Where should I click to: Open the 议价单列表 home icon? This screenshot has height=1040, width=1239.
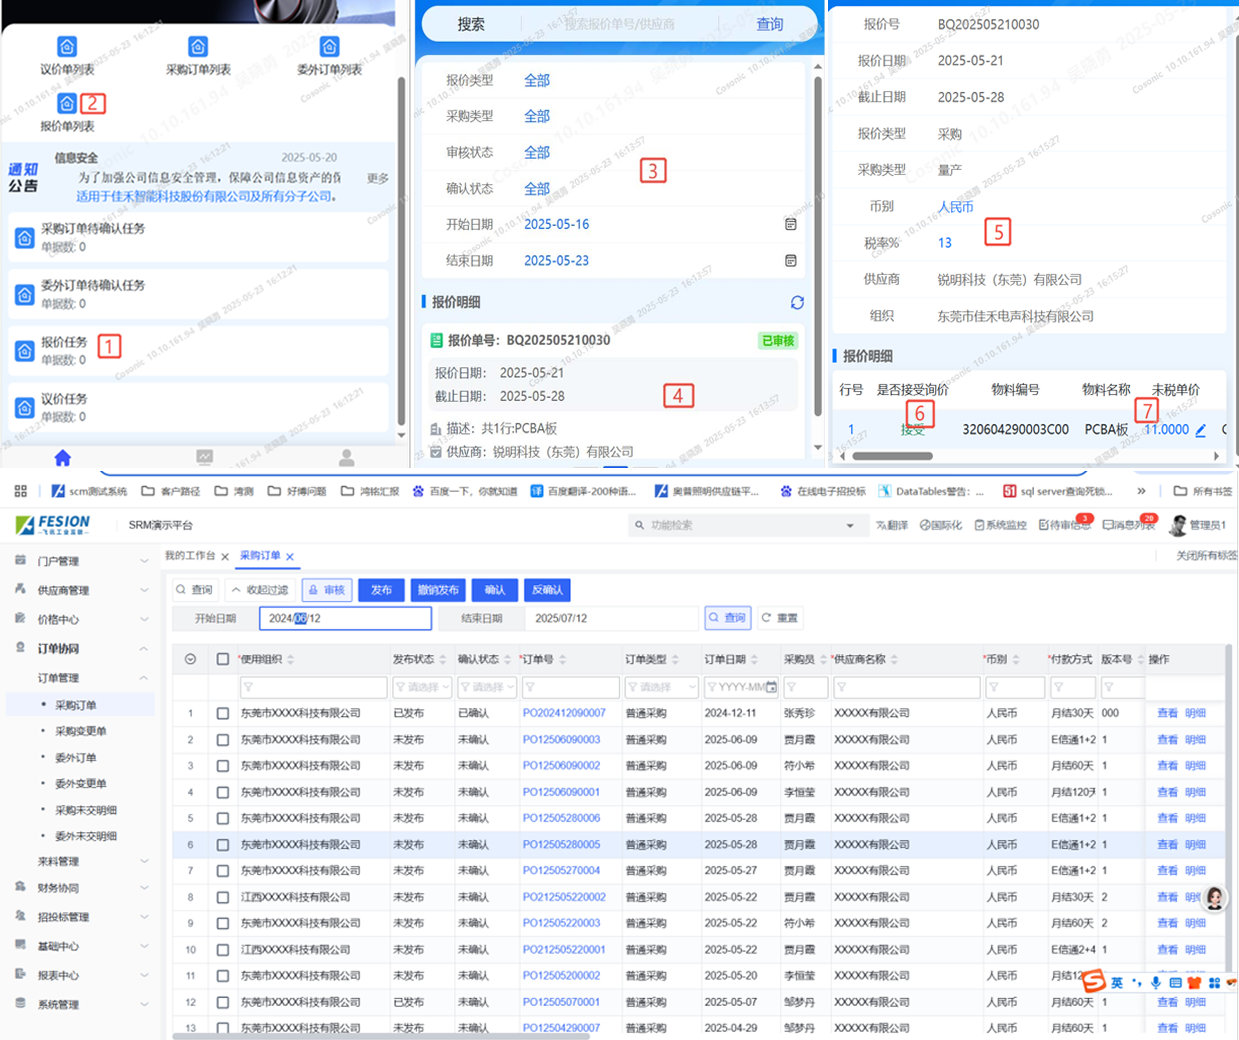point(66,47)
